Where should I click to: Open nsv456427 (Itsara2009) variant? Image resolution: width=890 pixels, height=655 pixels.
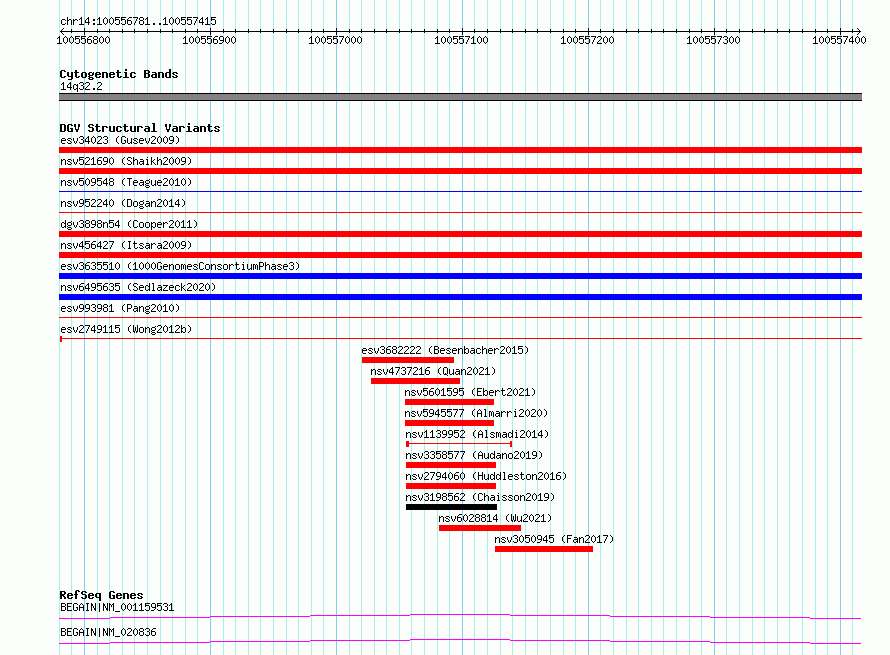click(126, 245)
